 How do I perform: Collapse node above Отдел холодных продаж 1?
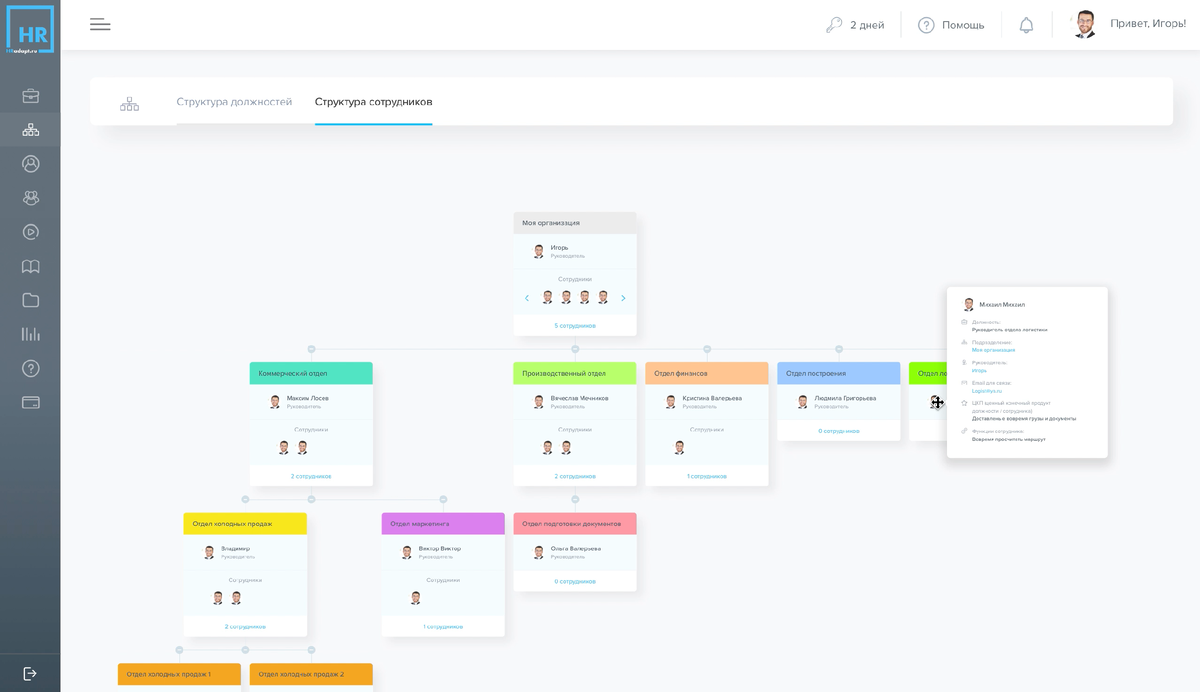tap(179, 650)
